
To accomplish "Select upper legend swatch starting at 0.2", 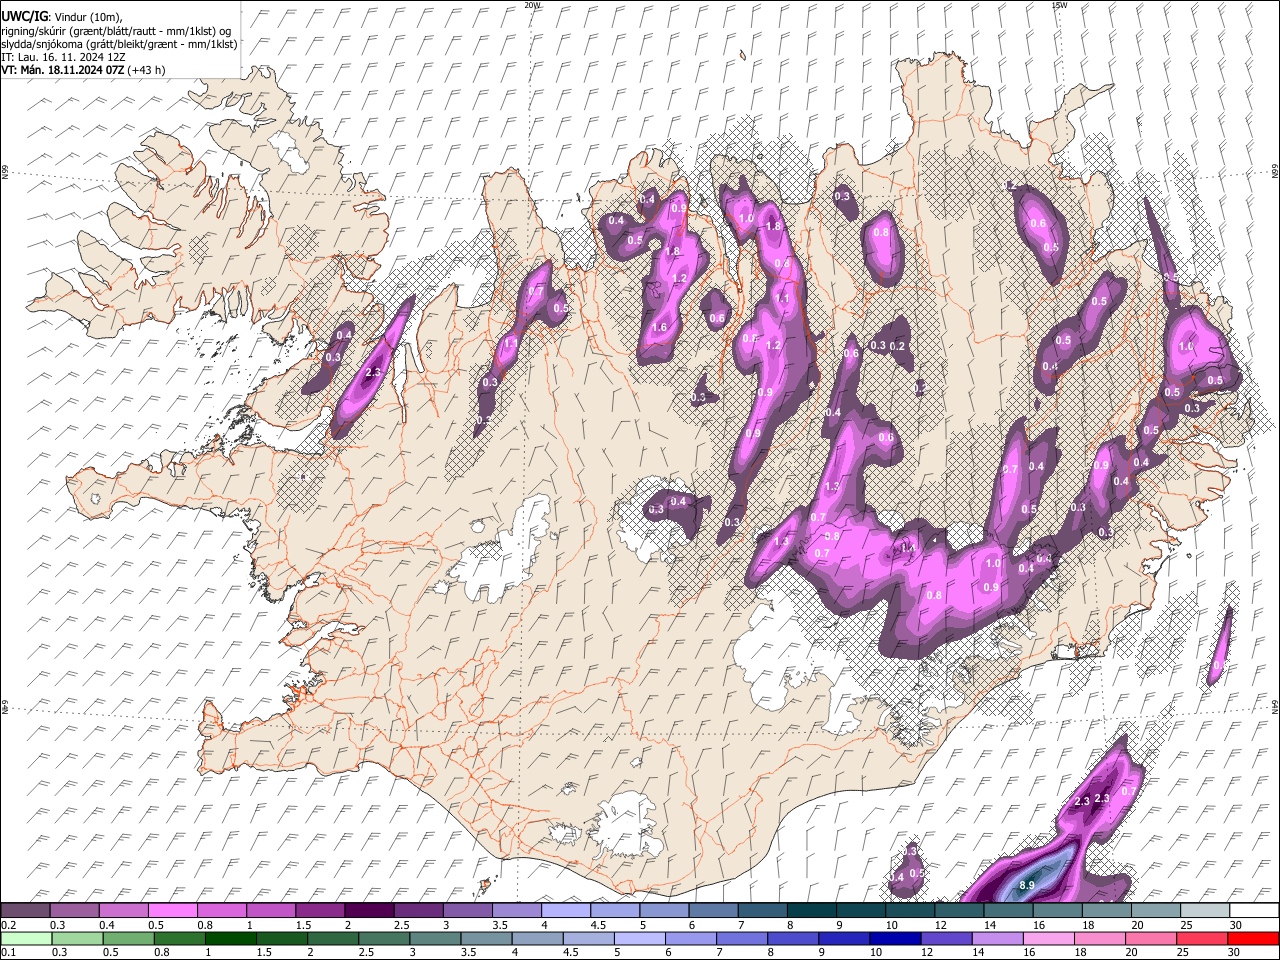I will [26, 910].
